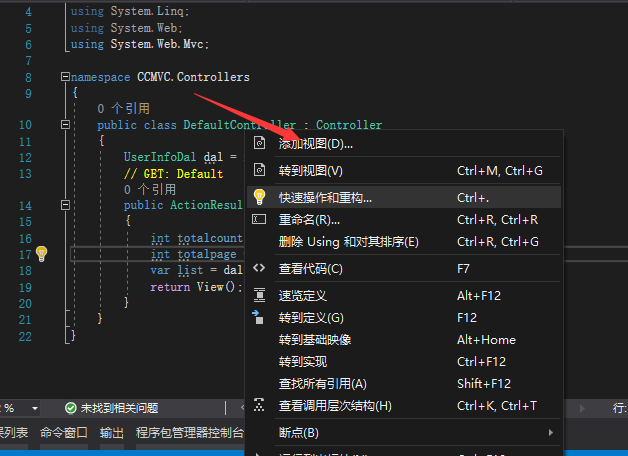Open the zoom percentage dropdown arrow

pyautogui.click(x=35, y=408)
